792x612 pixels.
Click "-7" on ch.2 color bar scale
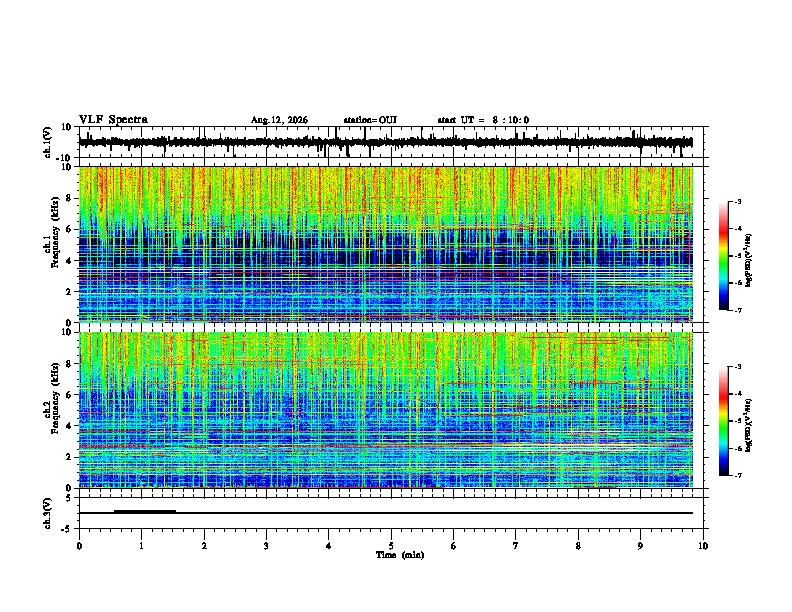click(738, 475)
